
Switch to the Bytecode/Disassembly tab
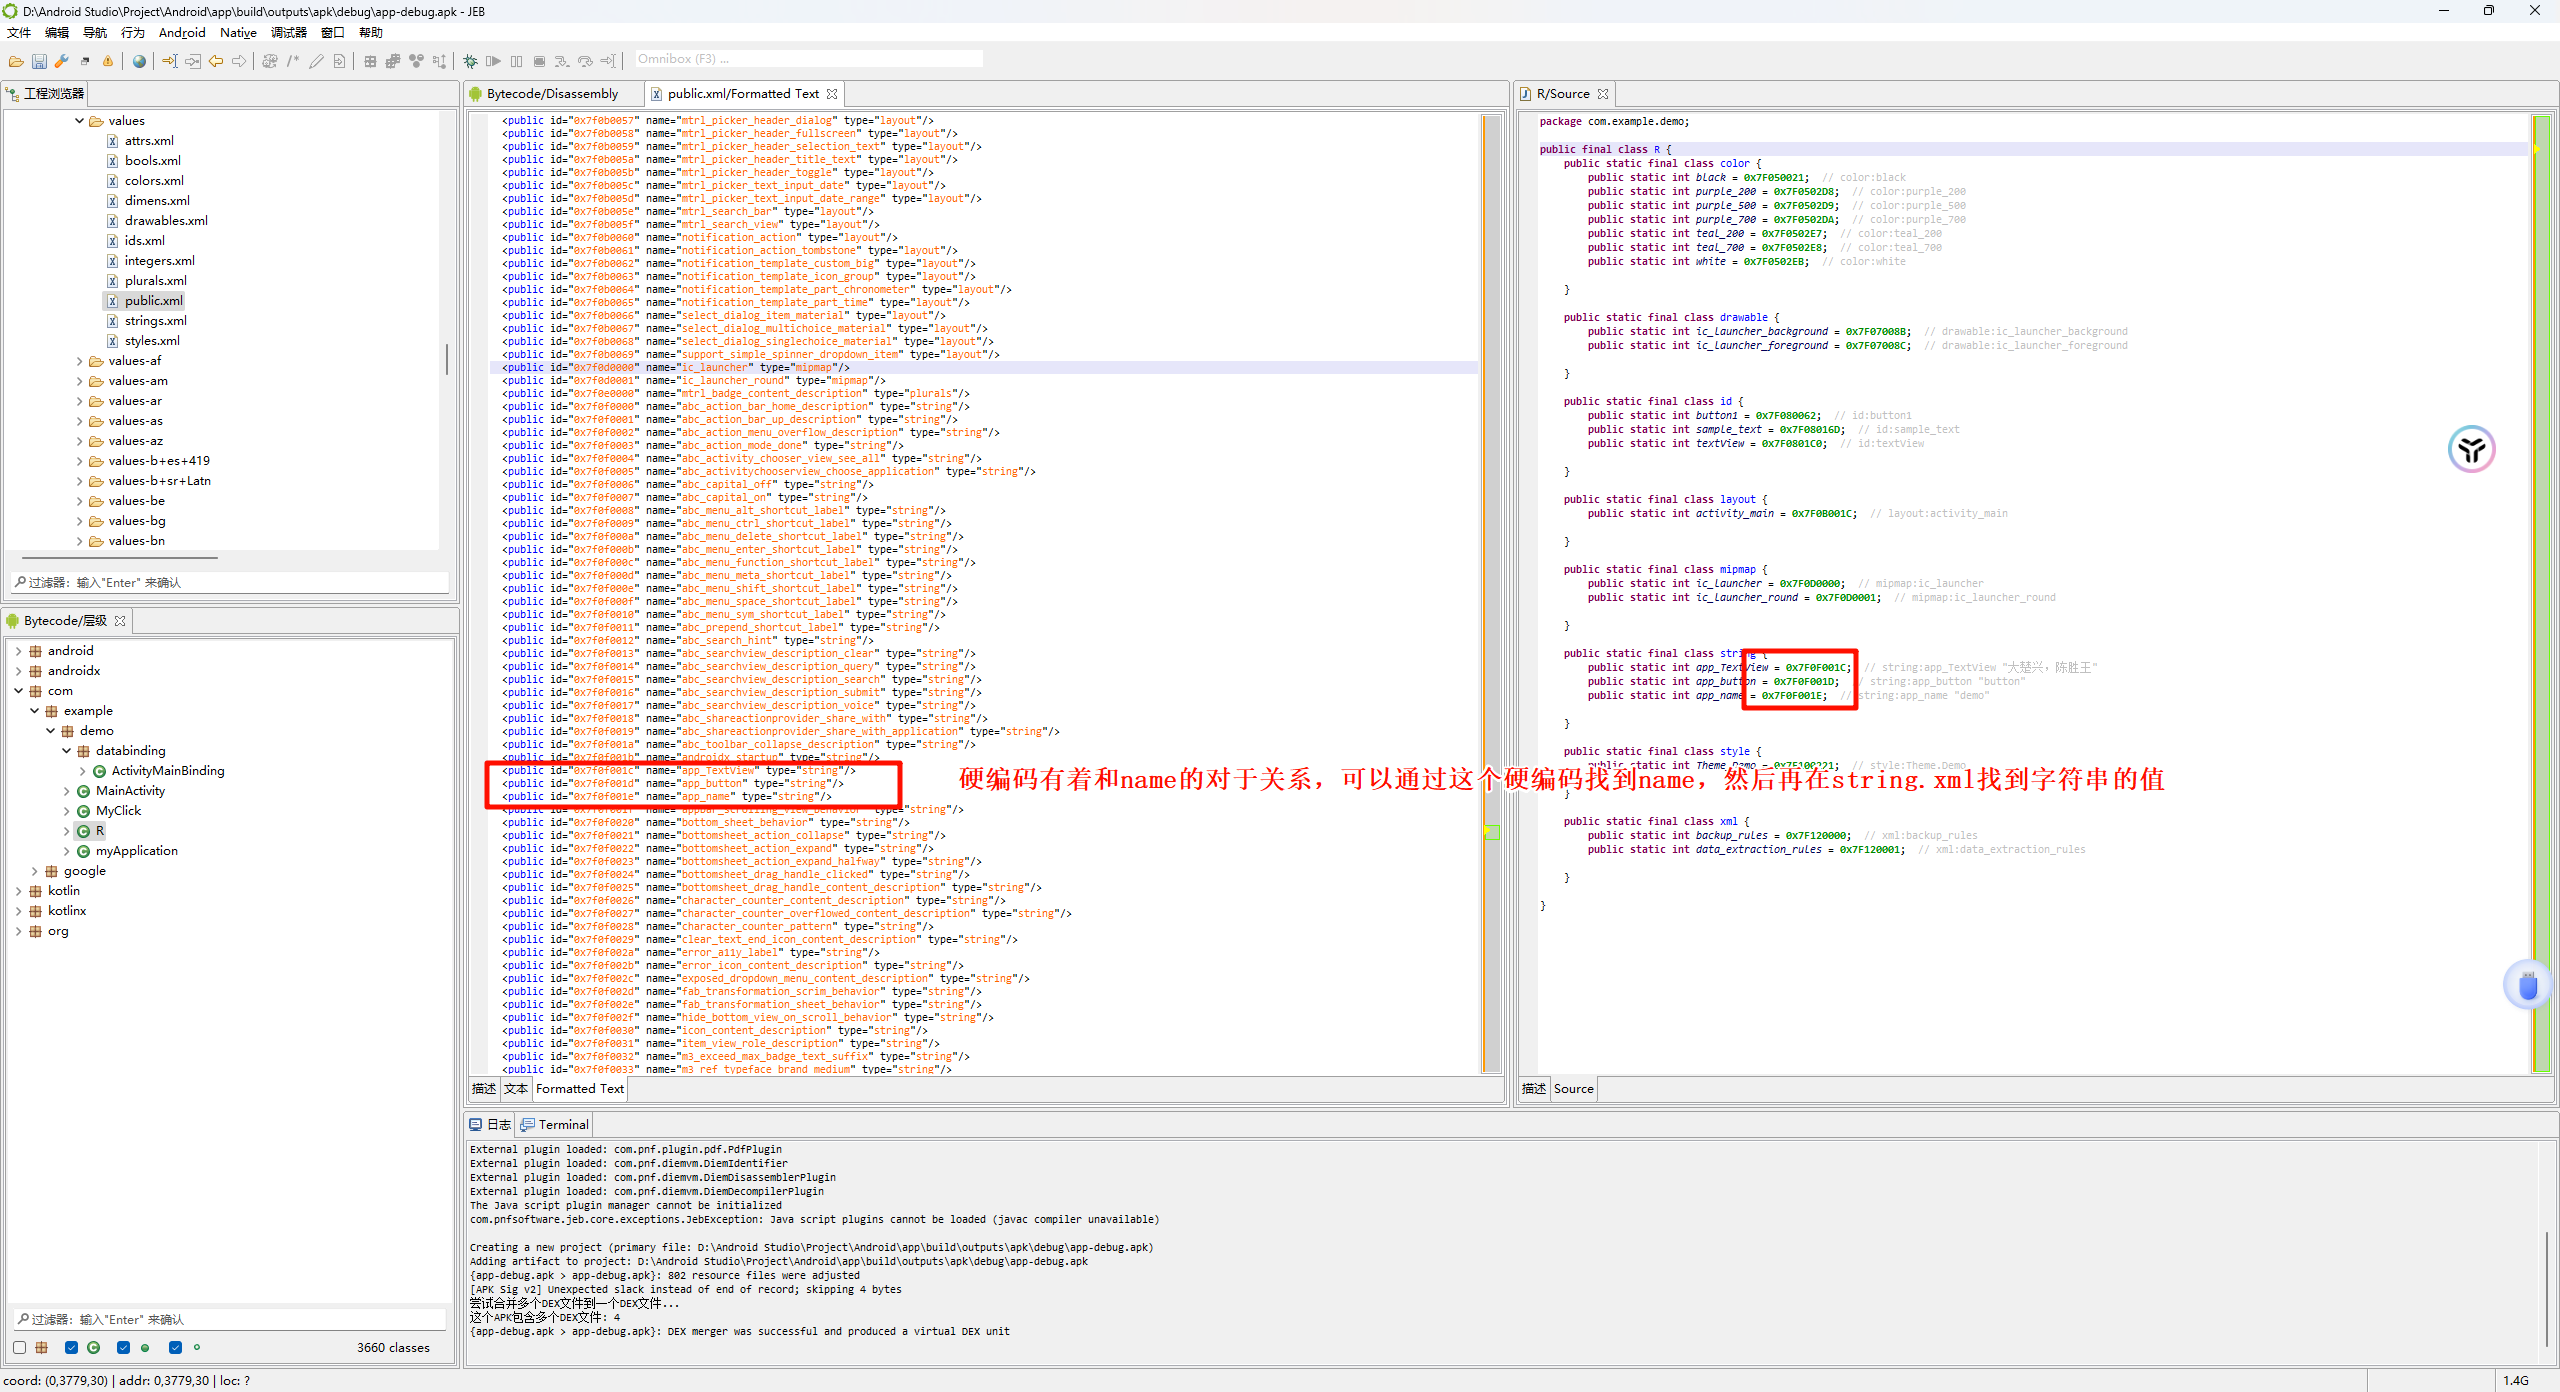[x=552, y=94]
